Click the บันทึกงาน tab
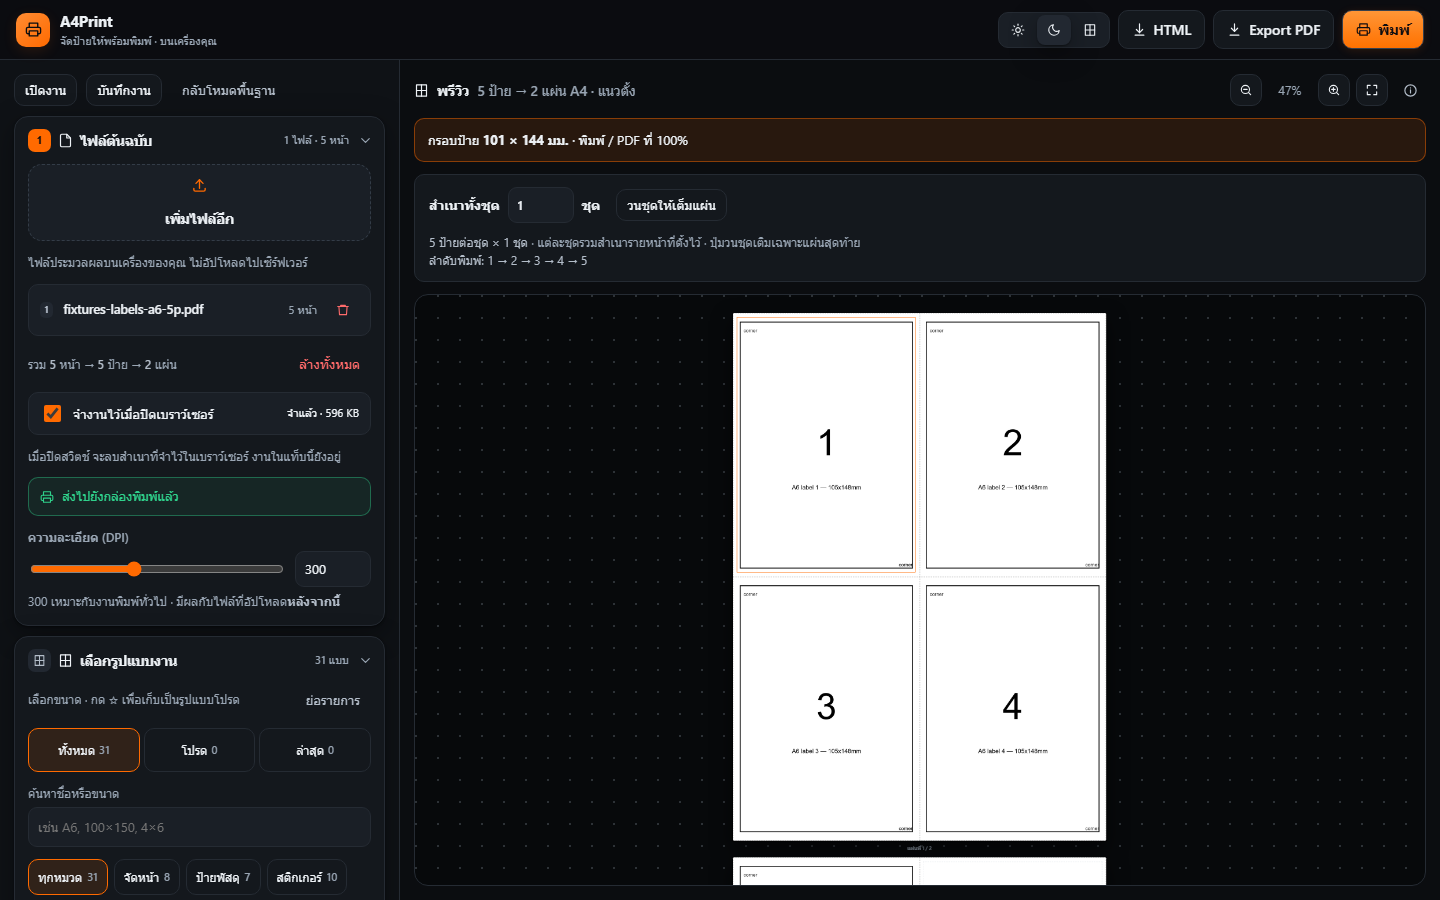The height and width of the screenshot is (900, 1440). tap(124, 90)
